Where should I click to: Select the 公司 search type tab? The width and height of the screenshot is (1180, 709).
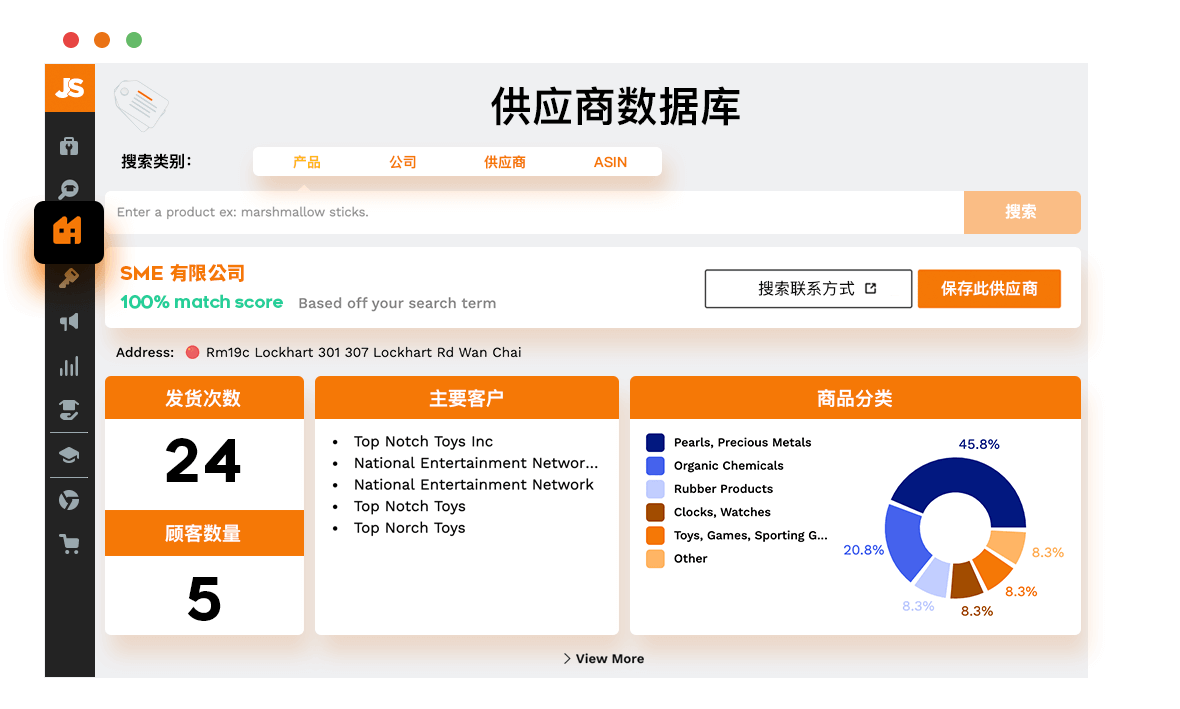click(x=403, y=162)
